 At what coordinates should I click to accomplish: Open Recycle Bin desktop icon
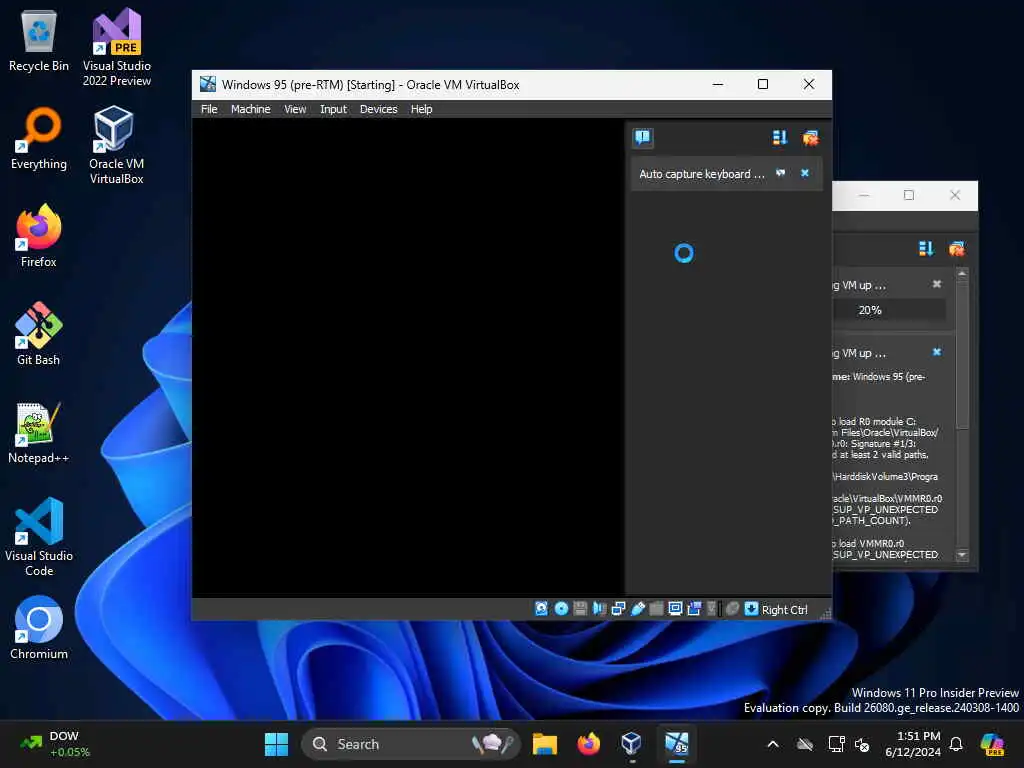39,41
